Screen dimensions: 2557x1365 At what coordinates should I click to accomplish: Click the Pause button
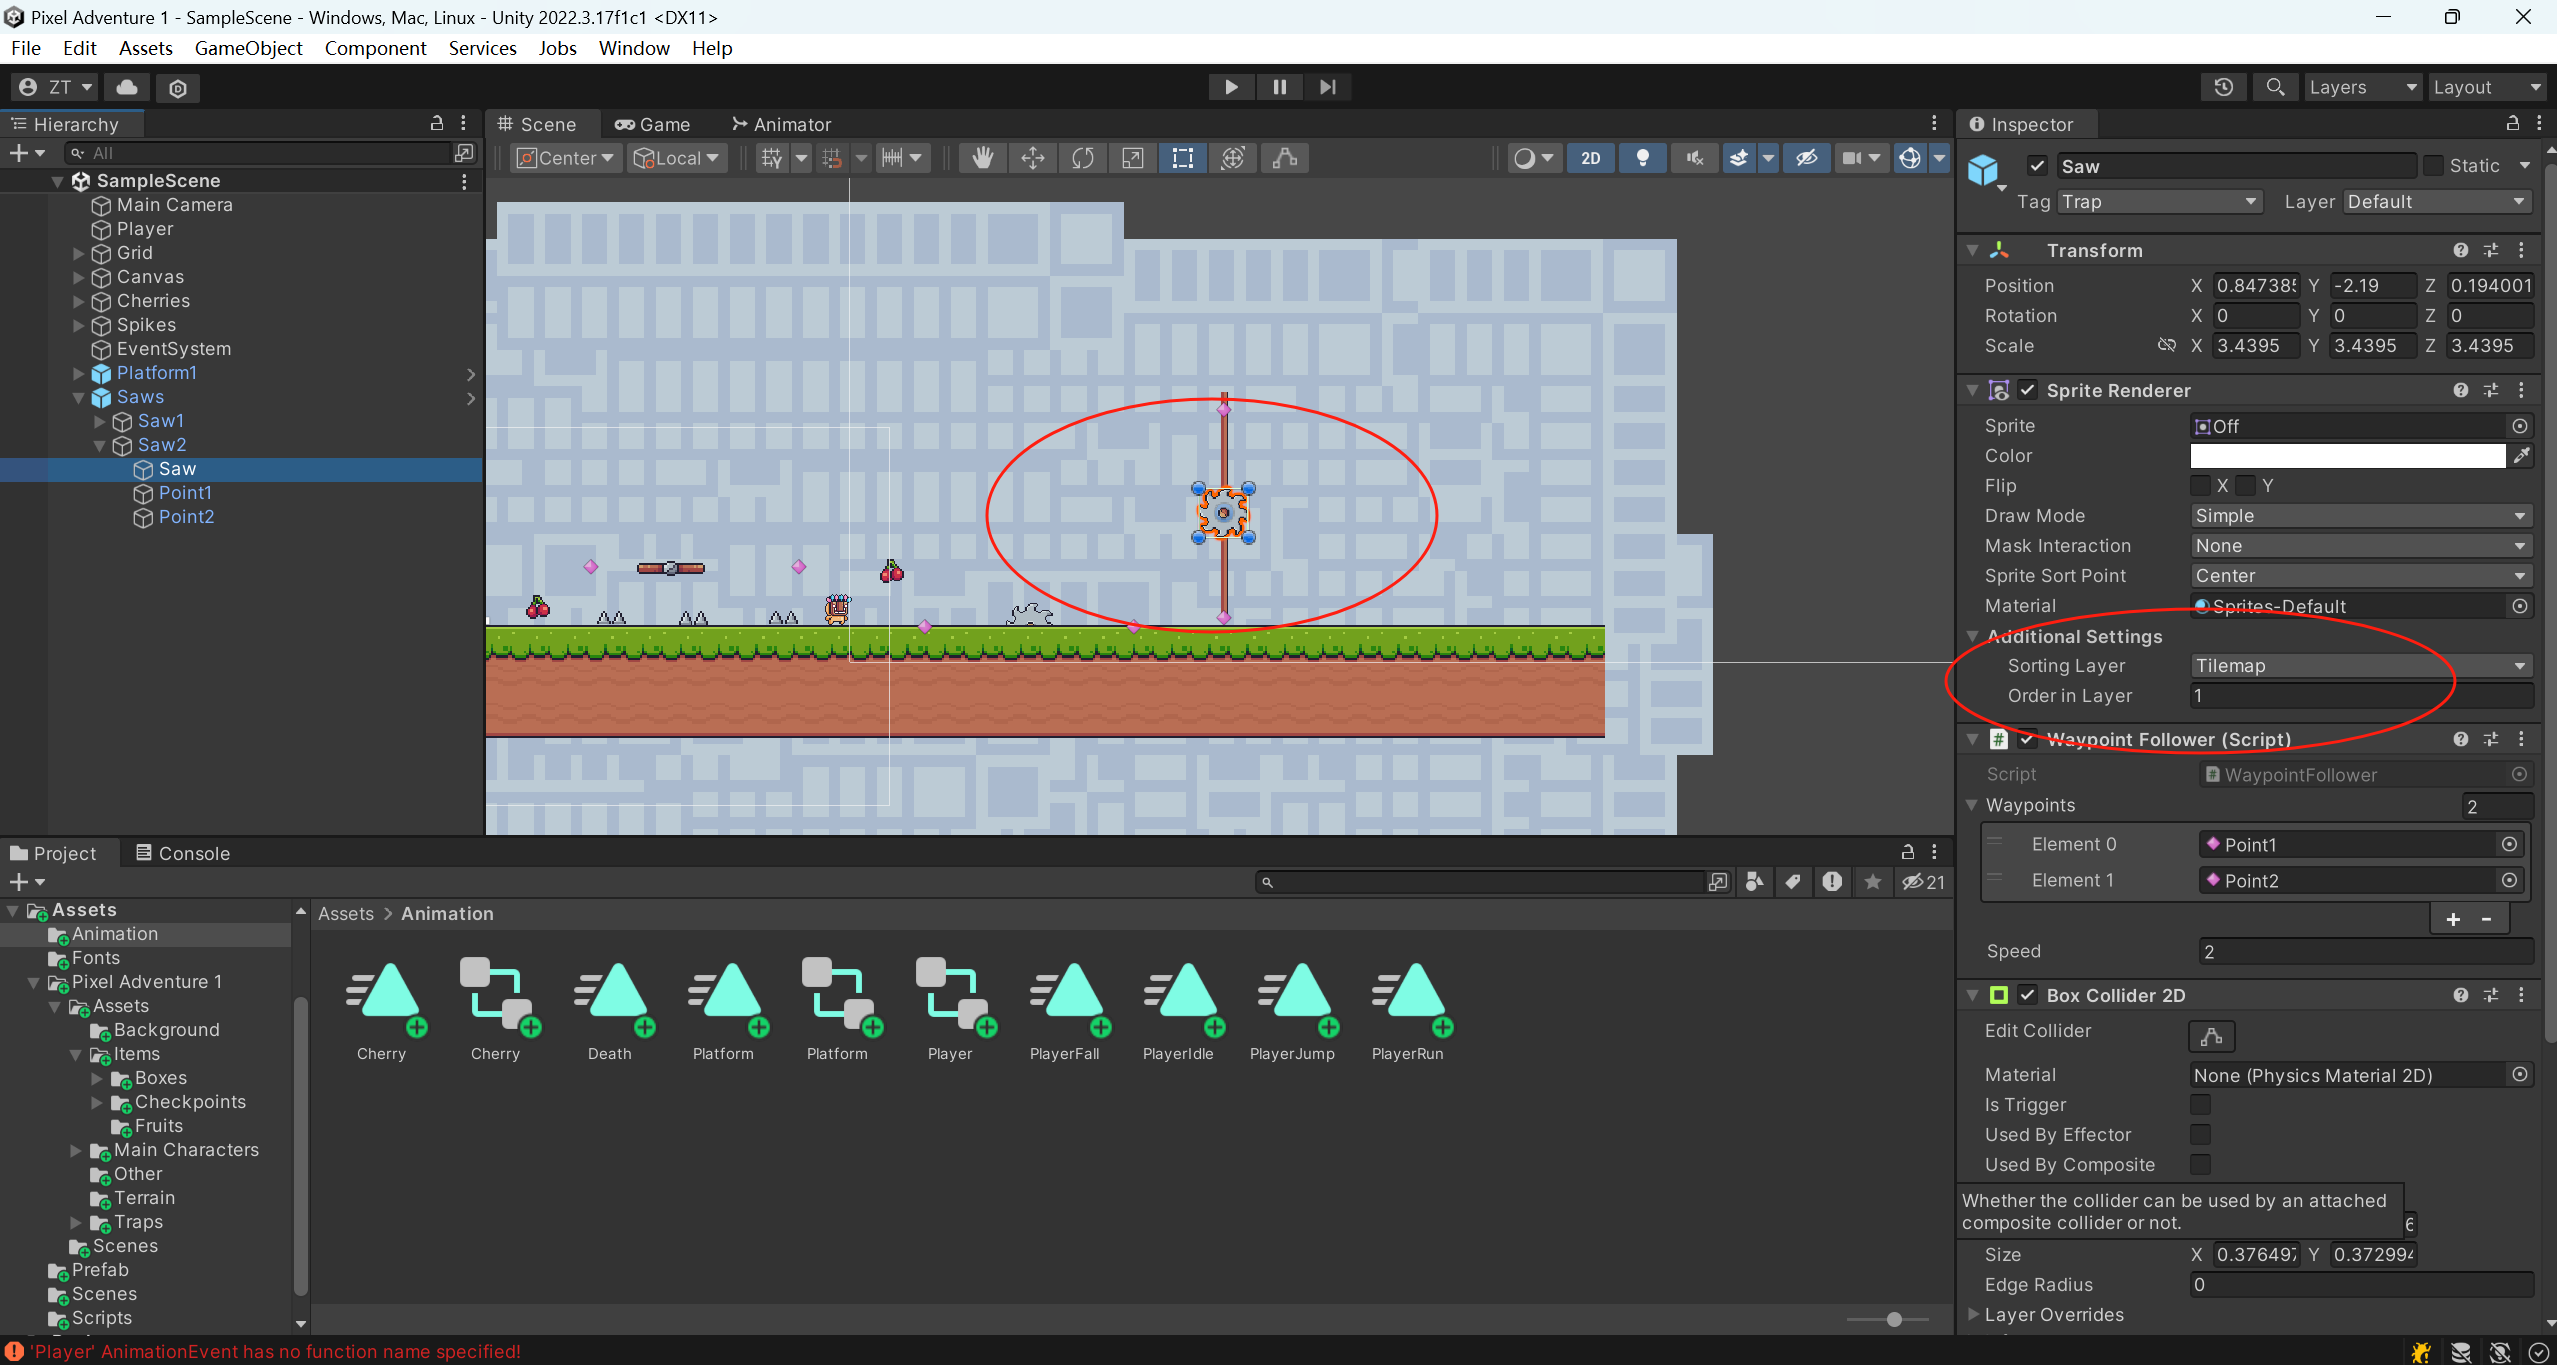(x=1279, y=87)
